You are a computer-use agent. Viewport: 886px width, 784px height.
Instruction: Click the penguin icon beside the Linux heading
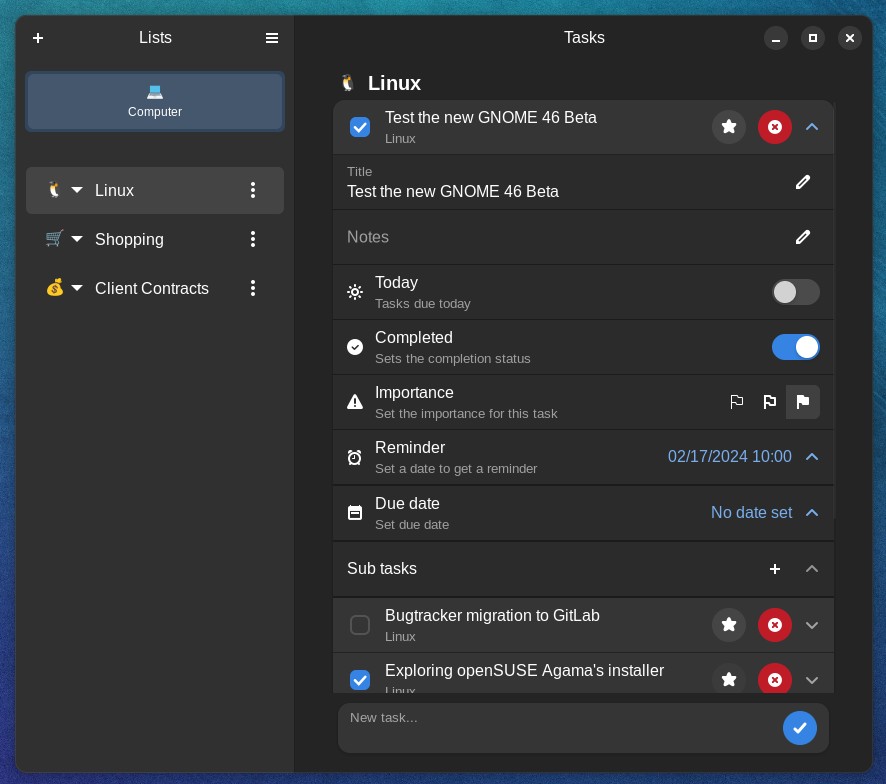pos(348,83)
